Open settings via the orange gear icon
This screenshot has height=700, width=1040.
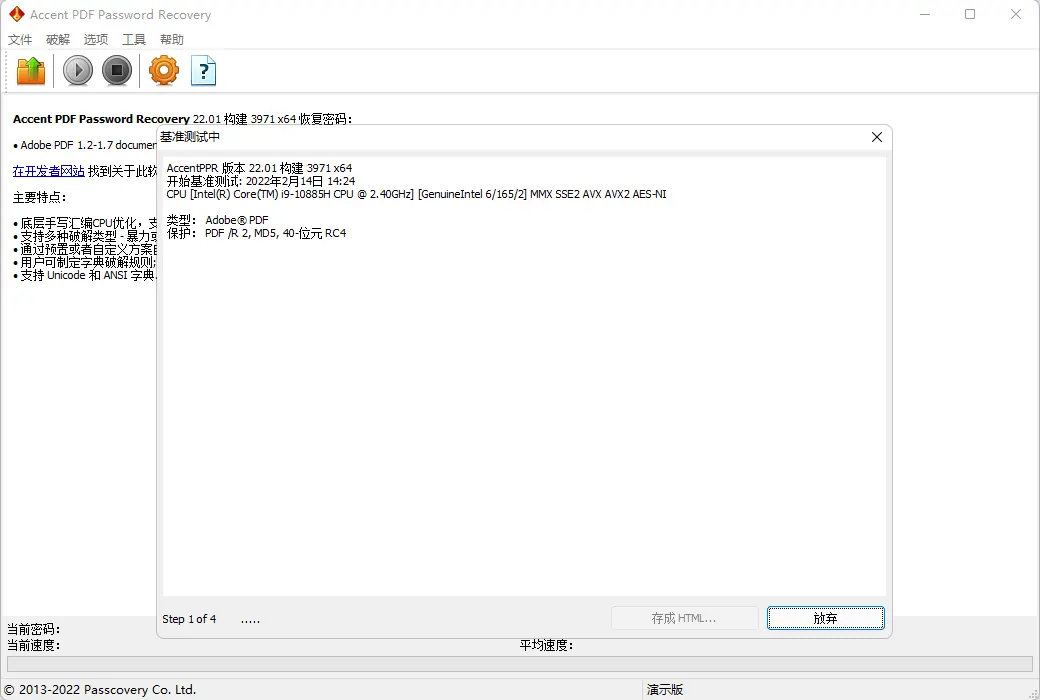tap(164, 70)
